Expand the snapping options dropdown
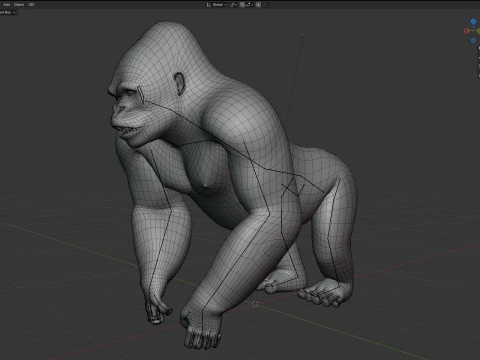Screen dimensions: 480x360 point(249,5)
